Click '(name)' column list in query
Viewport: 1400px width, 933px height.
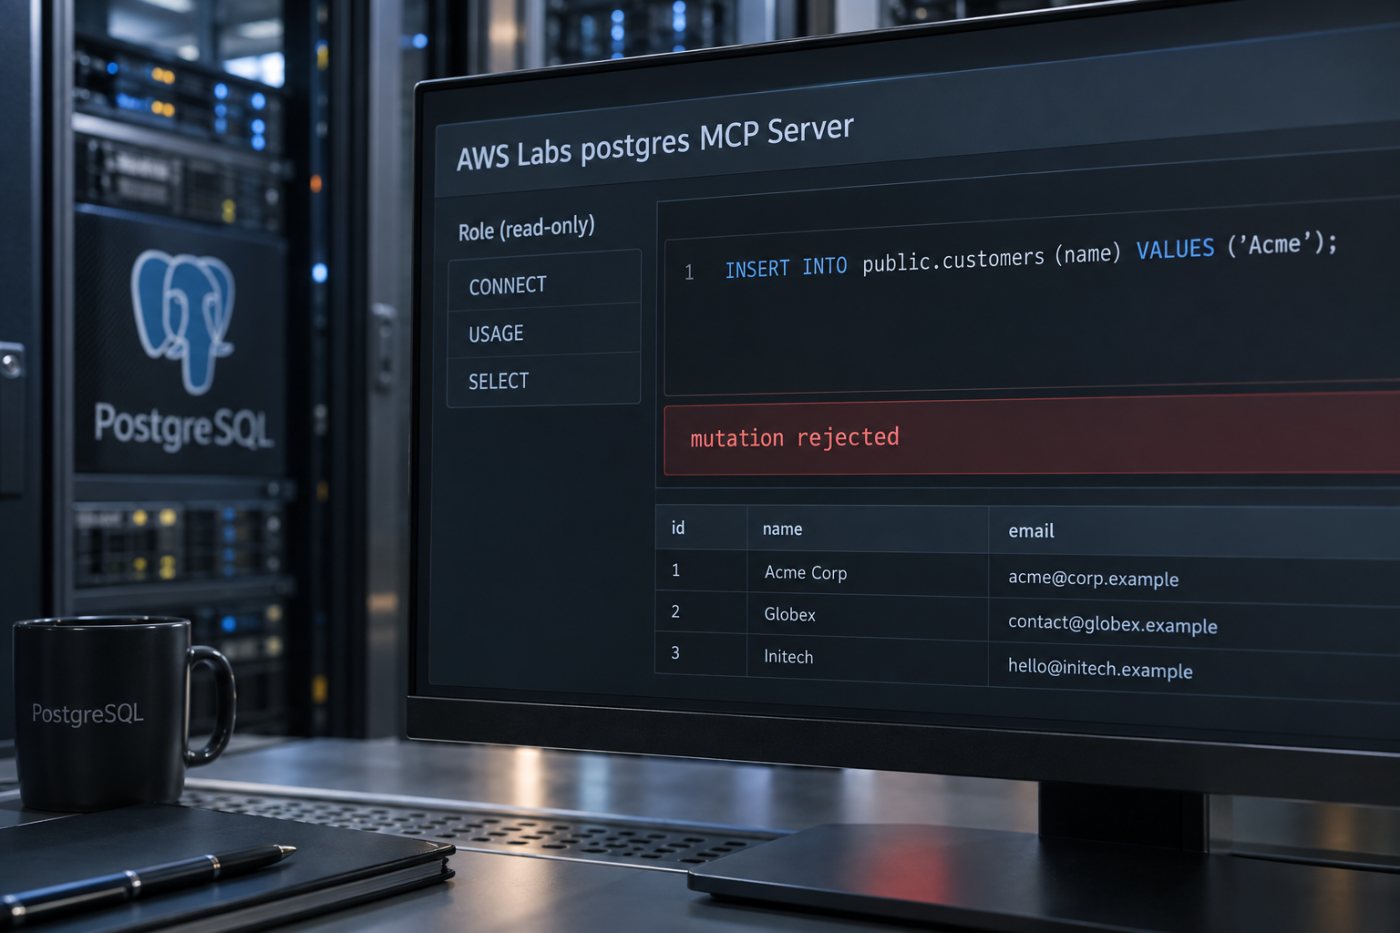click(1088, 254)
